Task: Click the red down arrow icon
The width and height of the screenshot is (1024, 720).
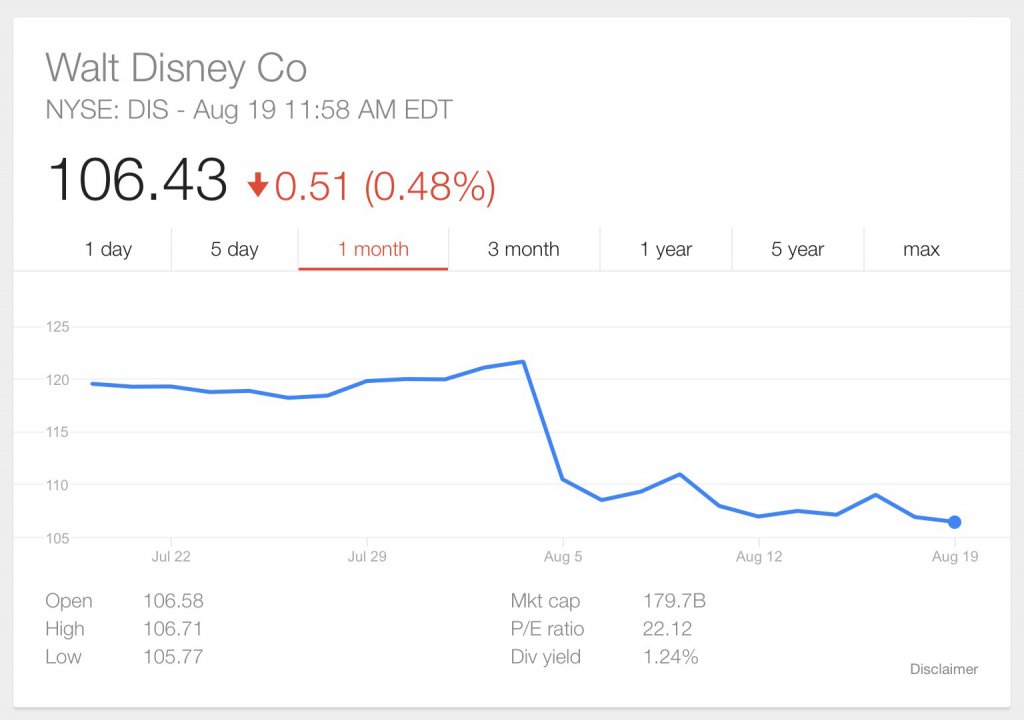Action: click(x=258, y=184)
